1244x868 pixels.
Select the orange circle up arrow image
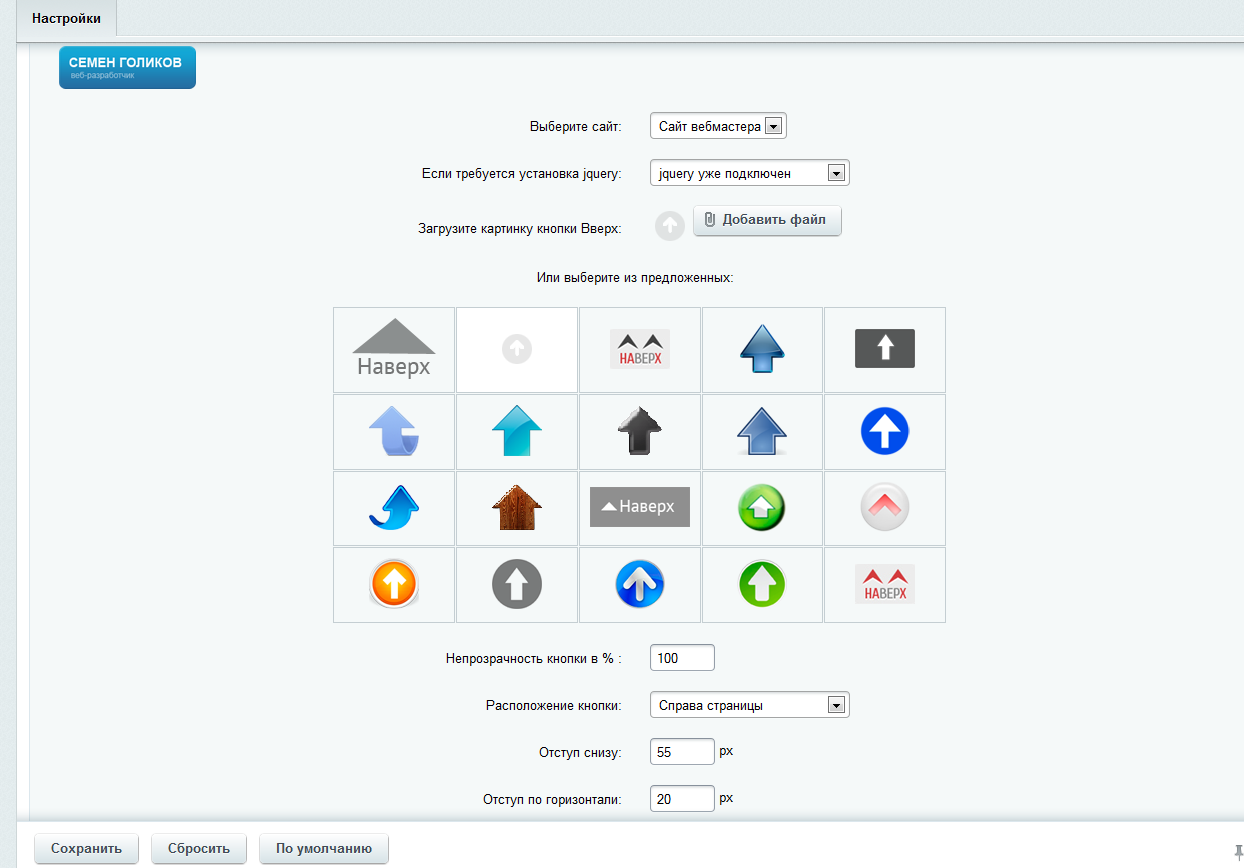pyautogui.click(x=394, y=584)
